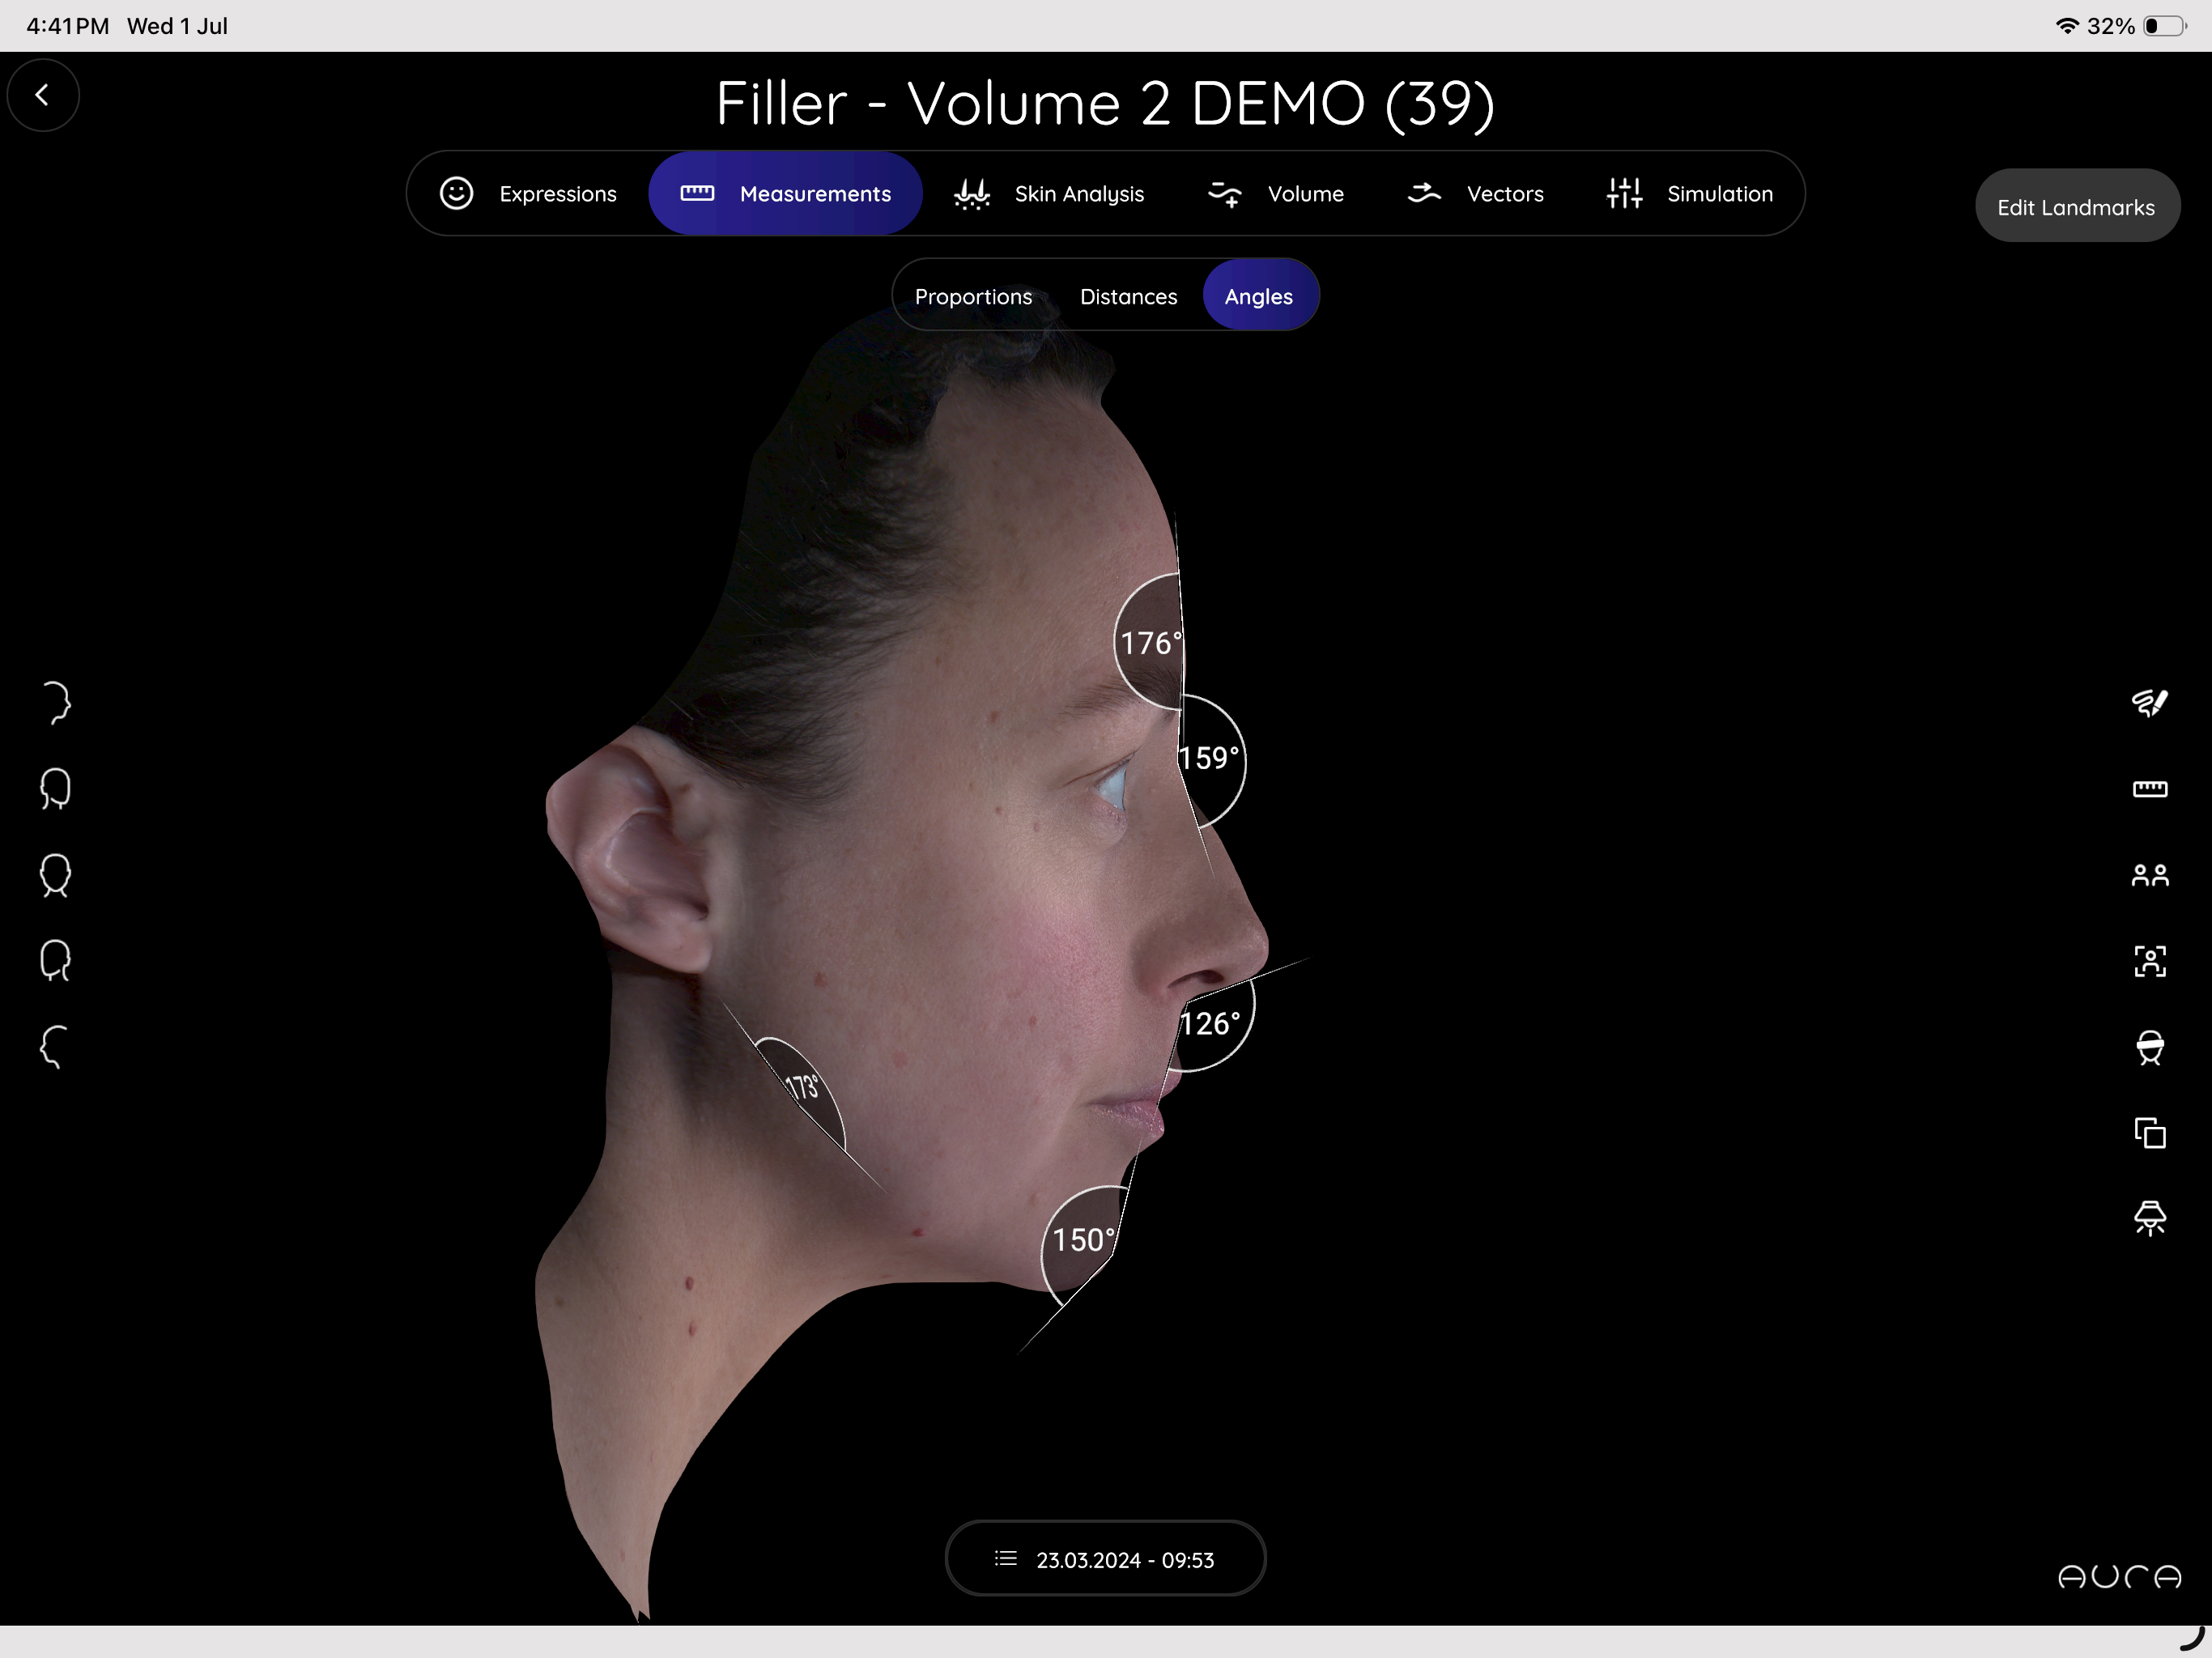The width and height of the screenshot is (2212, 1658).
Task: Select the Measurements tab
Action: 785,194
